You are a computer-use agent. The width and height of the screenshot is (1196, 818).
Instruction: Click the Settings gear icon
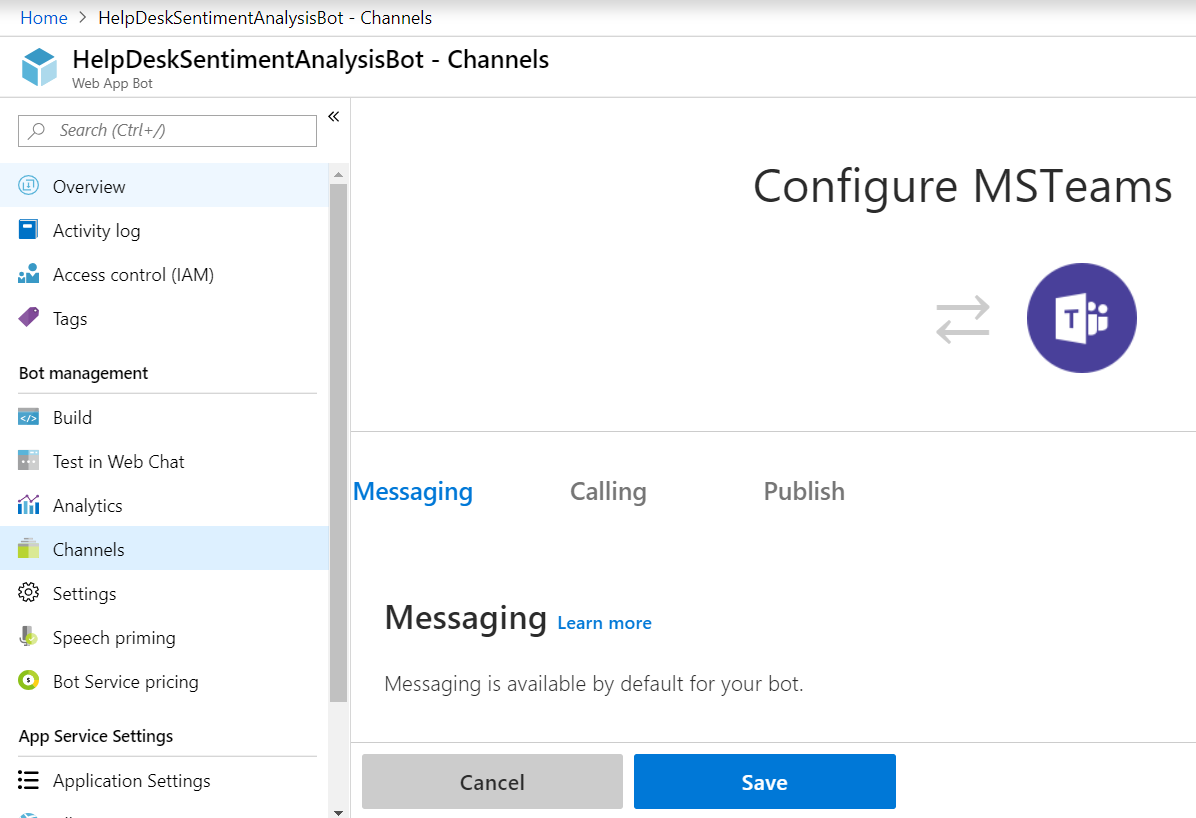coord(29,593)
